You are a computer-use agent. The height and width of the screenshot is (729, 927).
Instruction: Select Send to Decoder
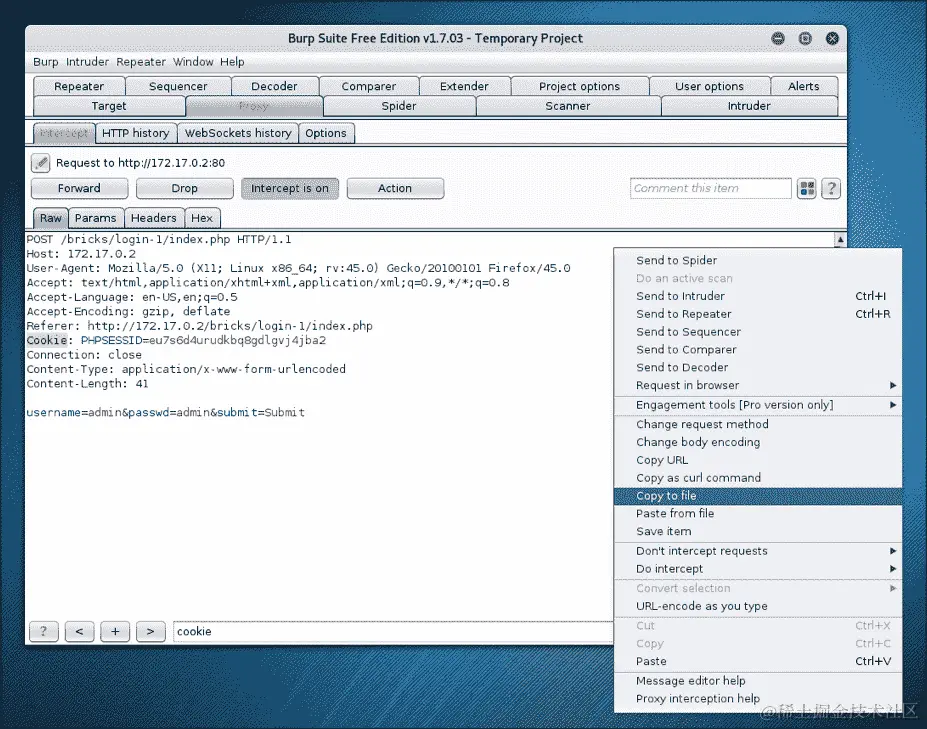[758, 367]
